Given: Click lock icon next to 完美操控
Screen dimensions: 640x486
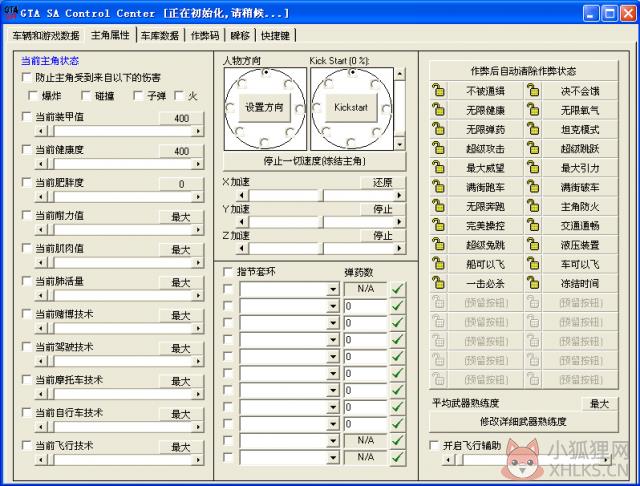Looking at the screenshot, I should pyautogui.click(x=439, y=225).
